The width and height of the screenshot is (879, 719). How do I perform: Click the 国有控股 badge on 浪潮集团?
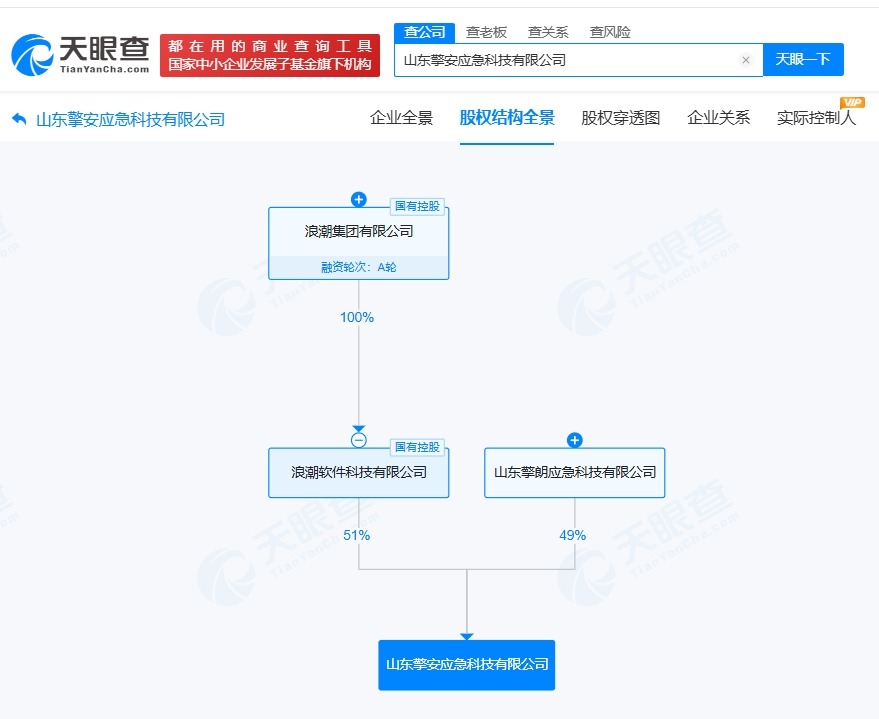pos(417,206)
